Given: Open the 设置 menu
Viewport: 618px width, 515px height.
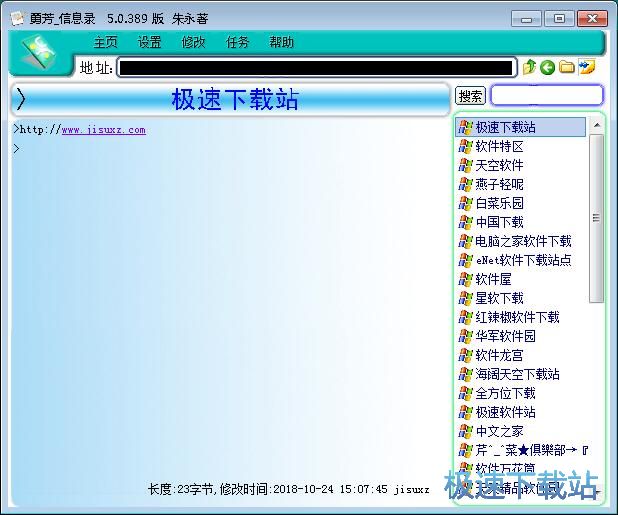Looking at the screenshot, I should 149,42.
